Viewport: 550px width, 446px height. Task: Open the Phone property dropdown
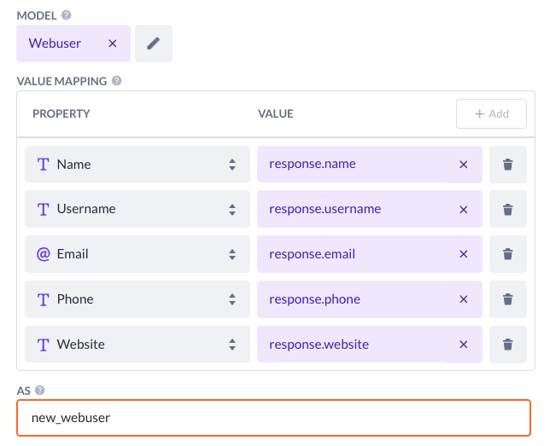(137, 299)
